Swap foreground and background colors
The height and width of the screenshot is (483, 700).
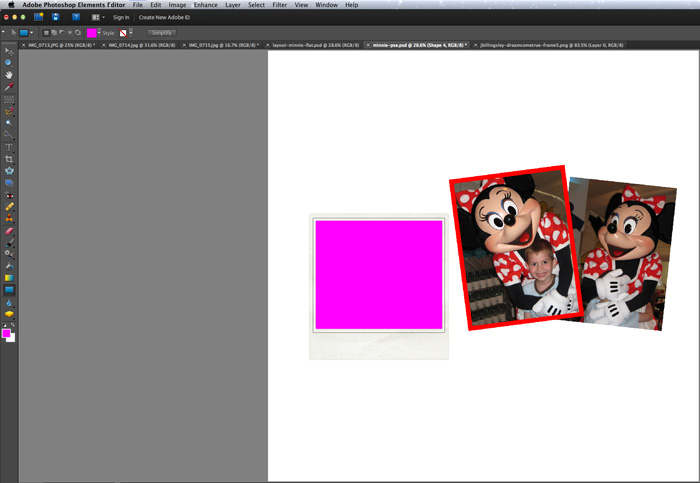[12, 325]
